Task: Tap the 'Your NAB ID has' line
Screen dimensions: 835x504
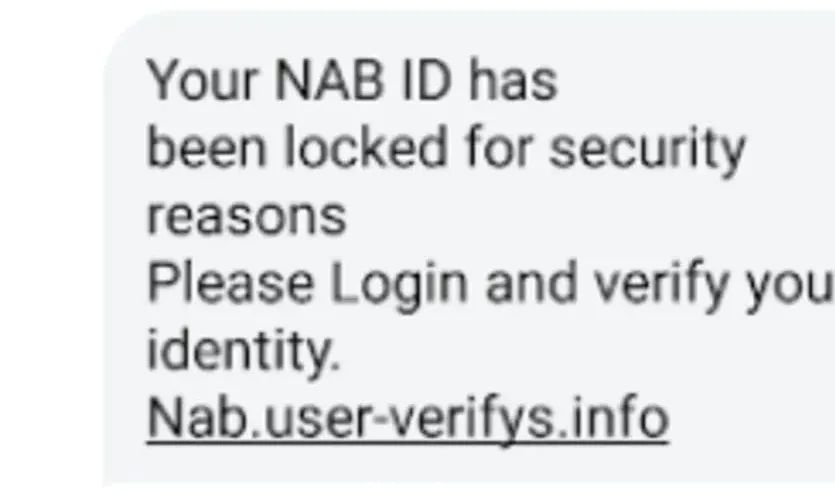Action: pyautogui.click(x=352, y=80)
